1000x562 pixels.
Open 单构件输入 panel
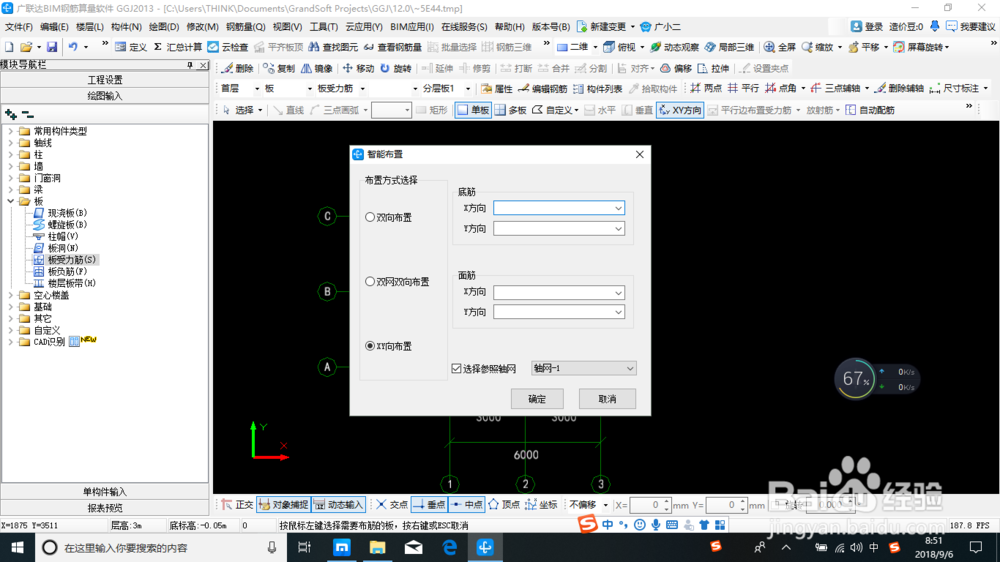[105, 492]
